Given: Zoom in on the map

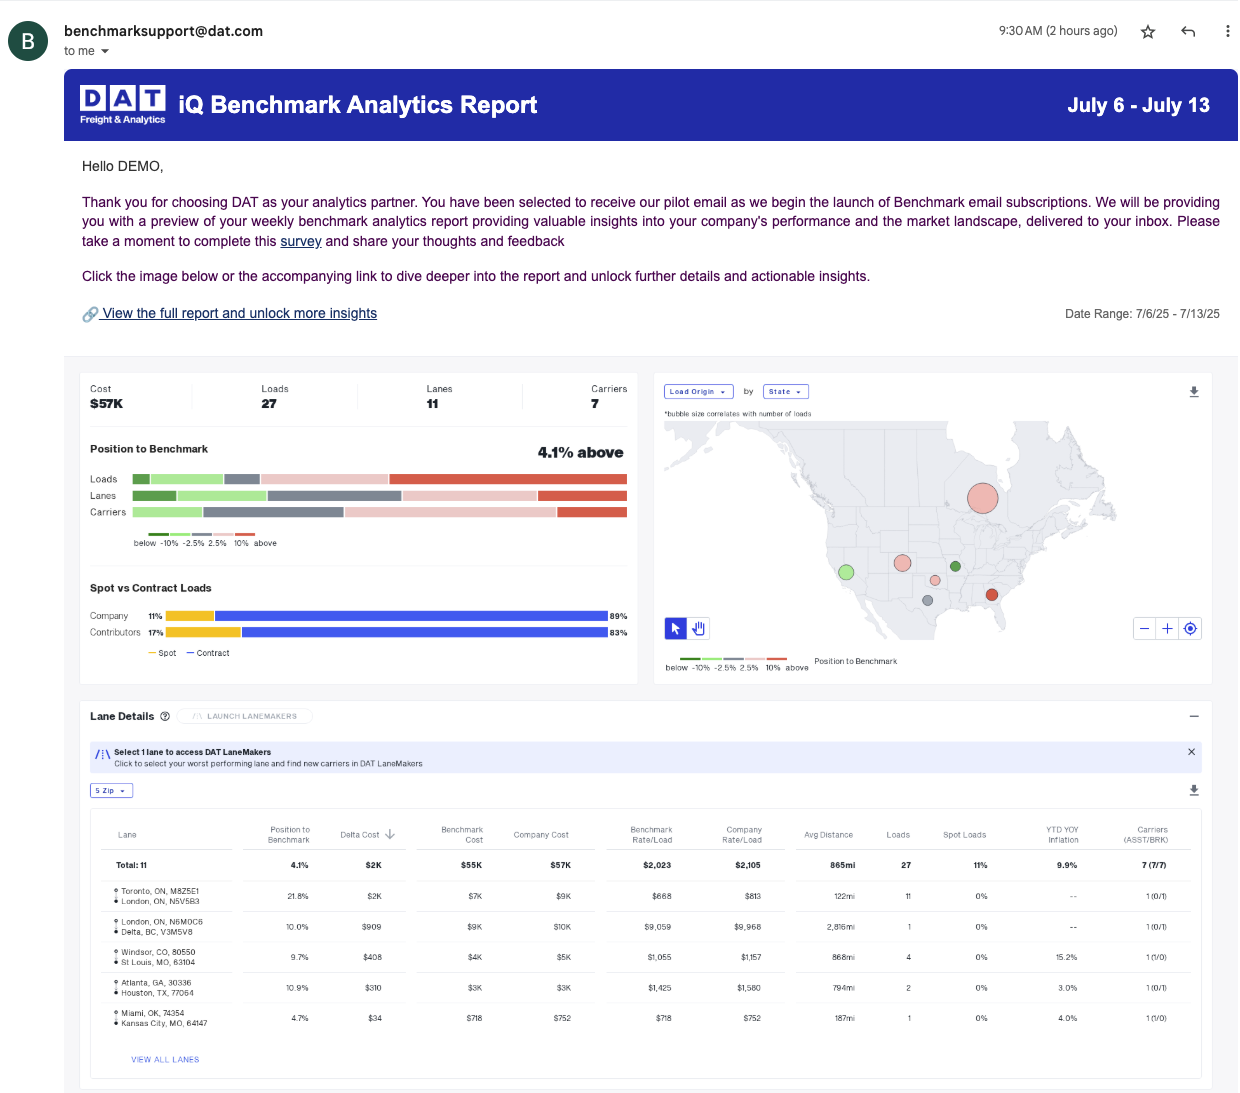Looking at the screenshot, I should pyautogui.click(x=1167, y=629).
